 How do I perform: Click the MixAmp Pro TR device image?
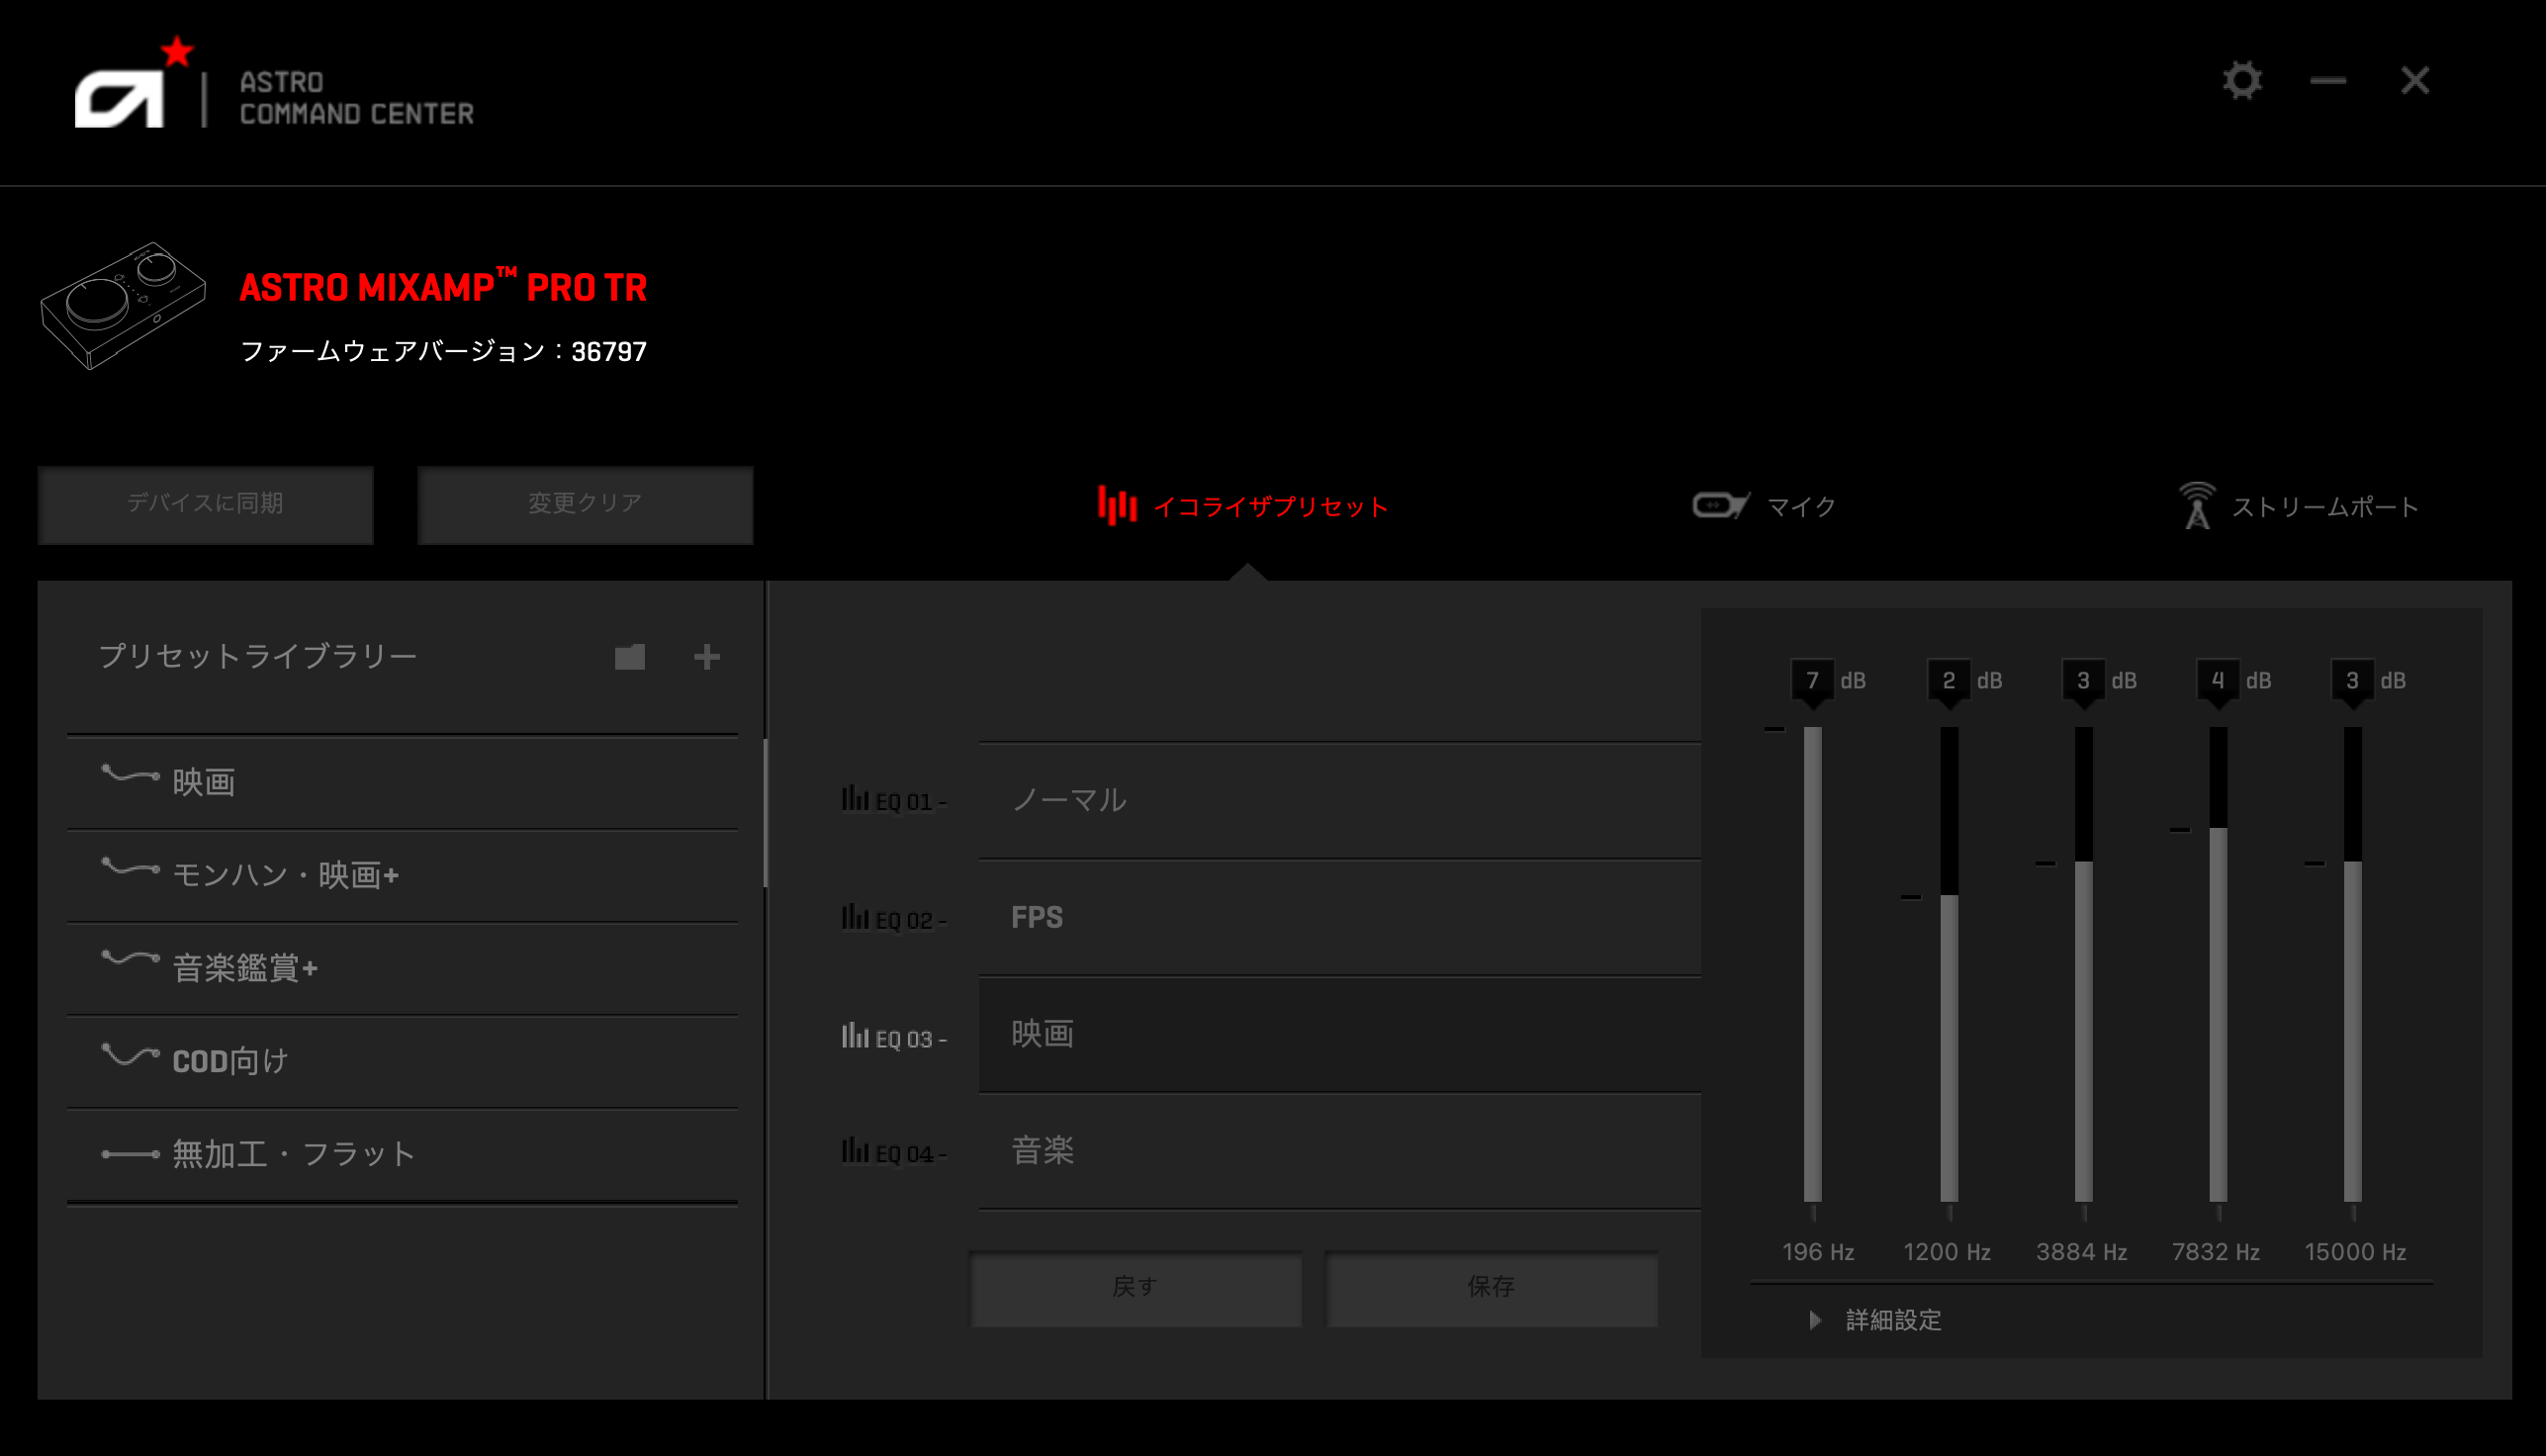pos(122,304)
